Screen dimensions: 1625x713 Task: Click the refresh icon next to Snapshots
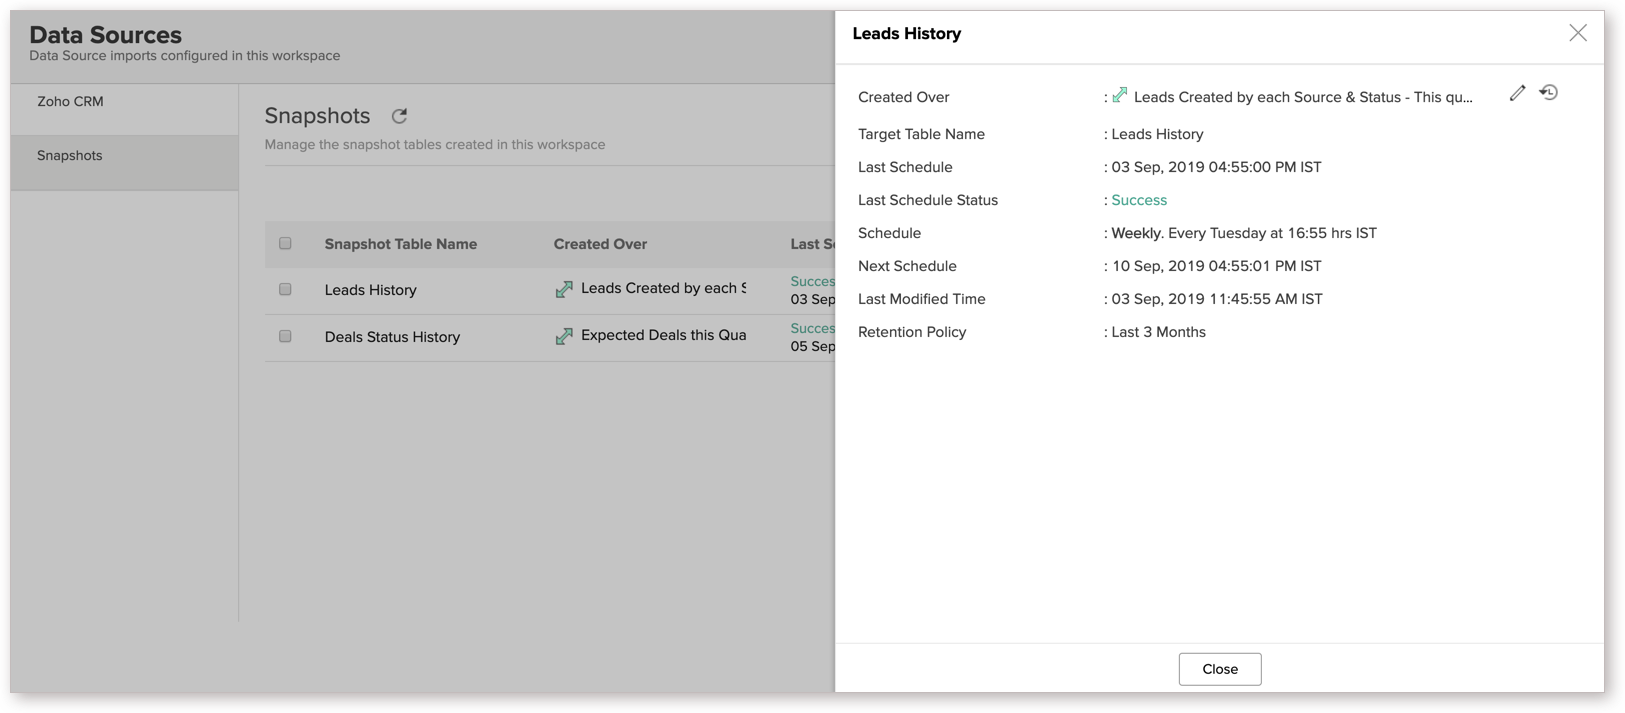399,116
